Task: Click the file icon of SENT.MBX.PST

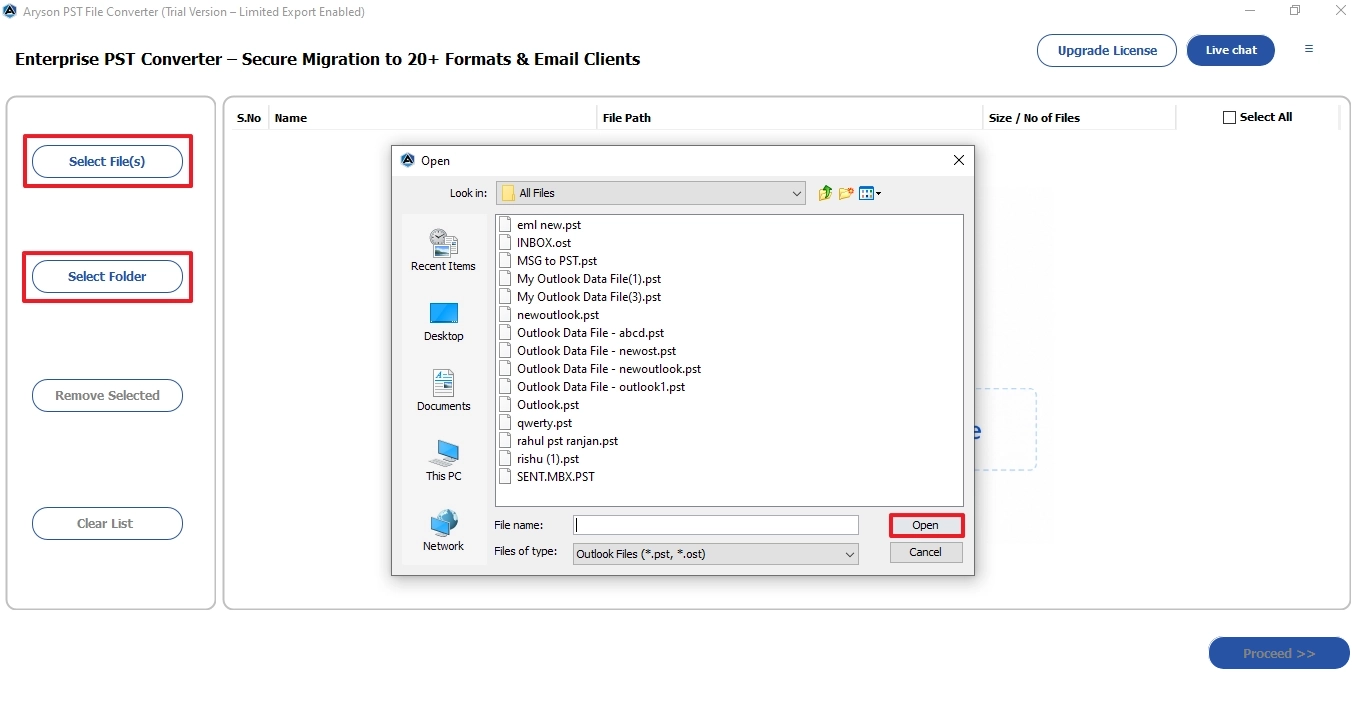Action: (x=505, y=477)
